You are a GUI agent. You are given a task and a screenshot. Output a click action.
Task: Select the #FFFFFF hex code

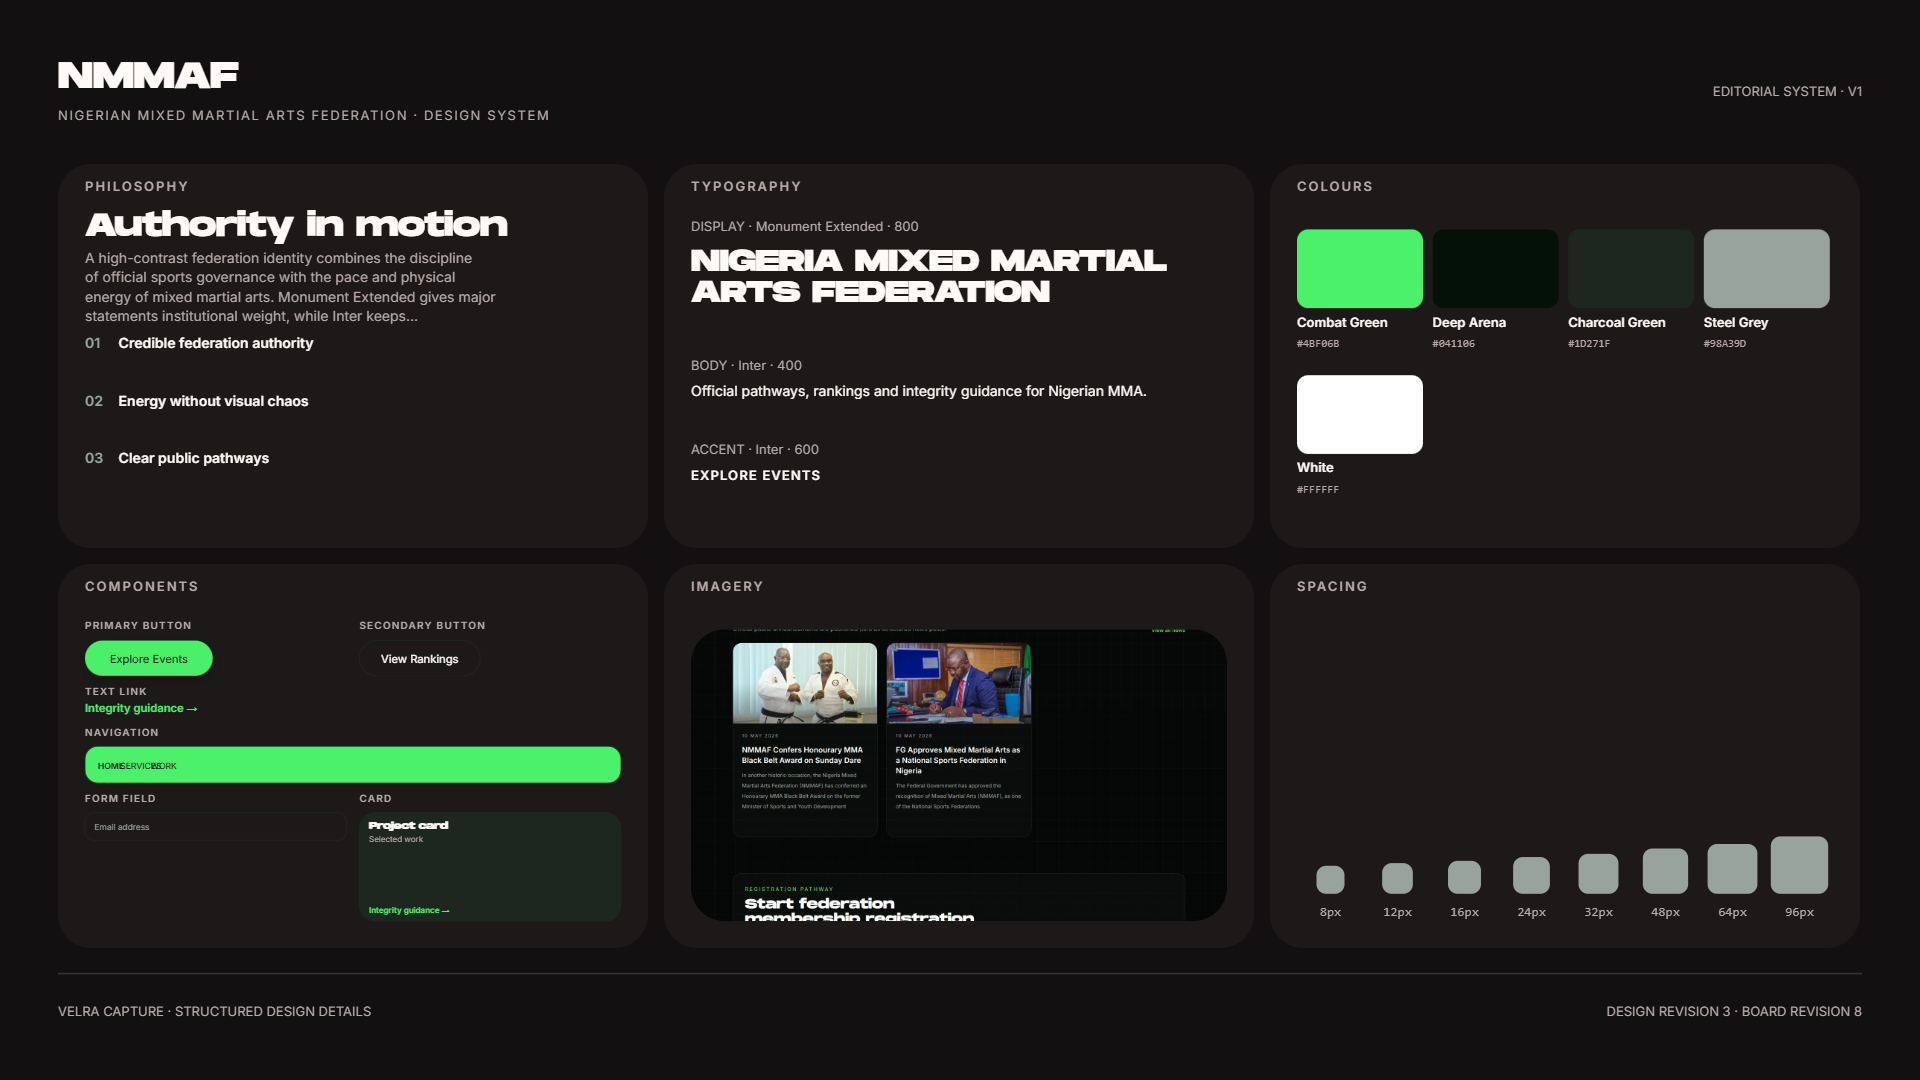pos(1318,490)
